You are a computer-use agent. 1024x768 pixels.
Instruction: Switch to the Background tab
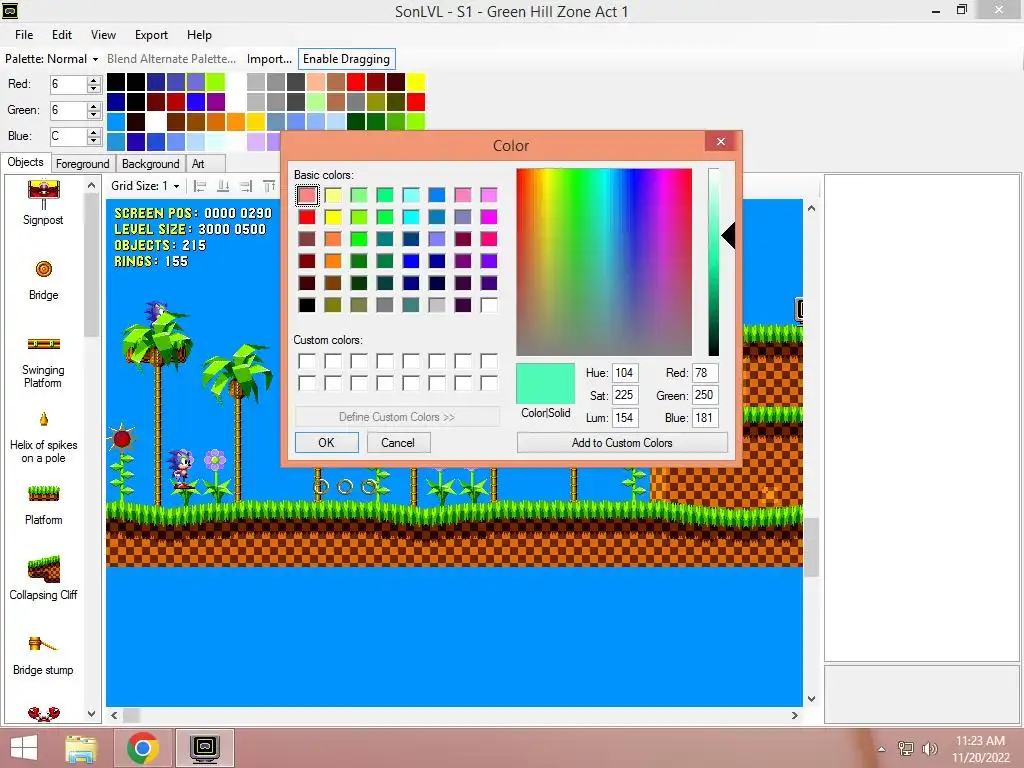click(150, 164)
